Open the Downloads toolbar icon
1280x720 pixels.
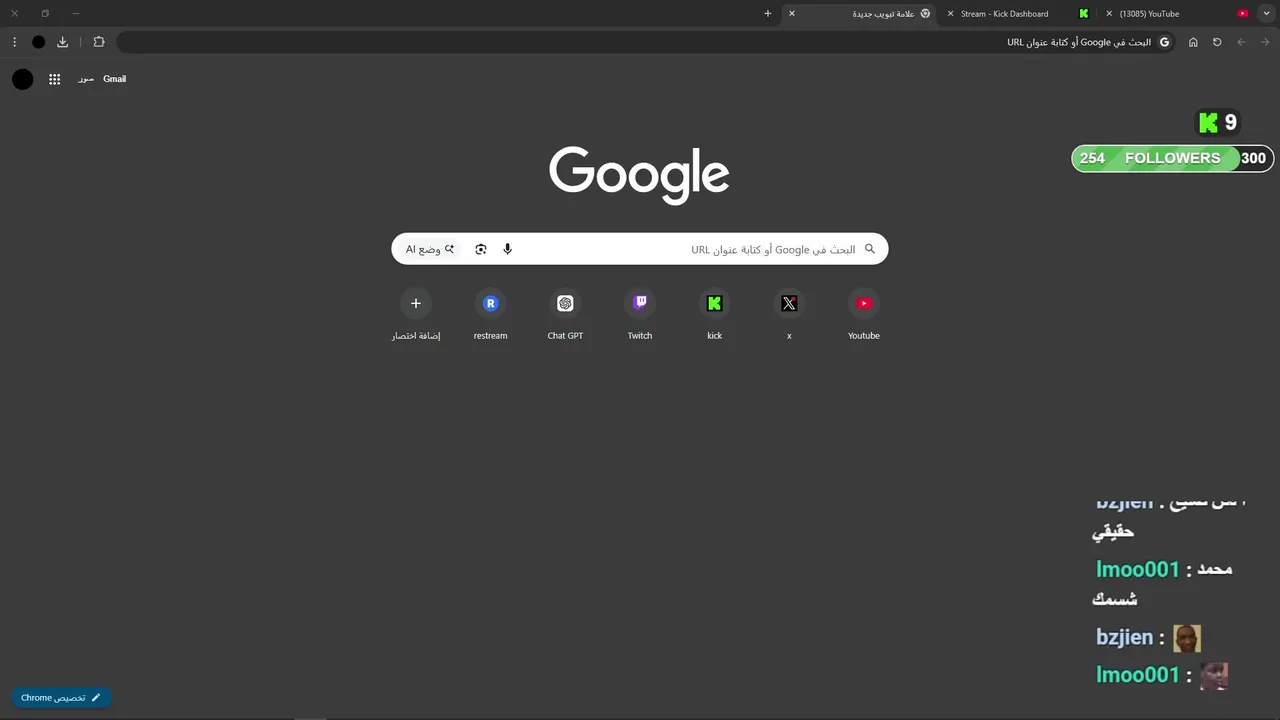pos(63,42)
